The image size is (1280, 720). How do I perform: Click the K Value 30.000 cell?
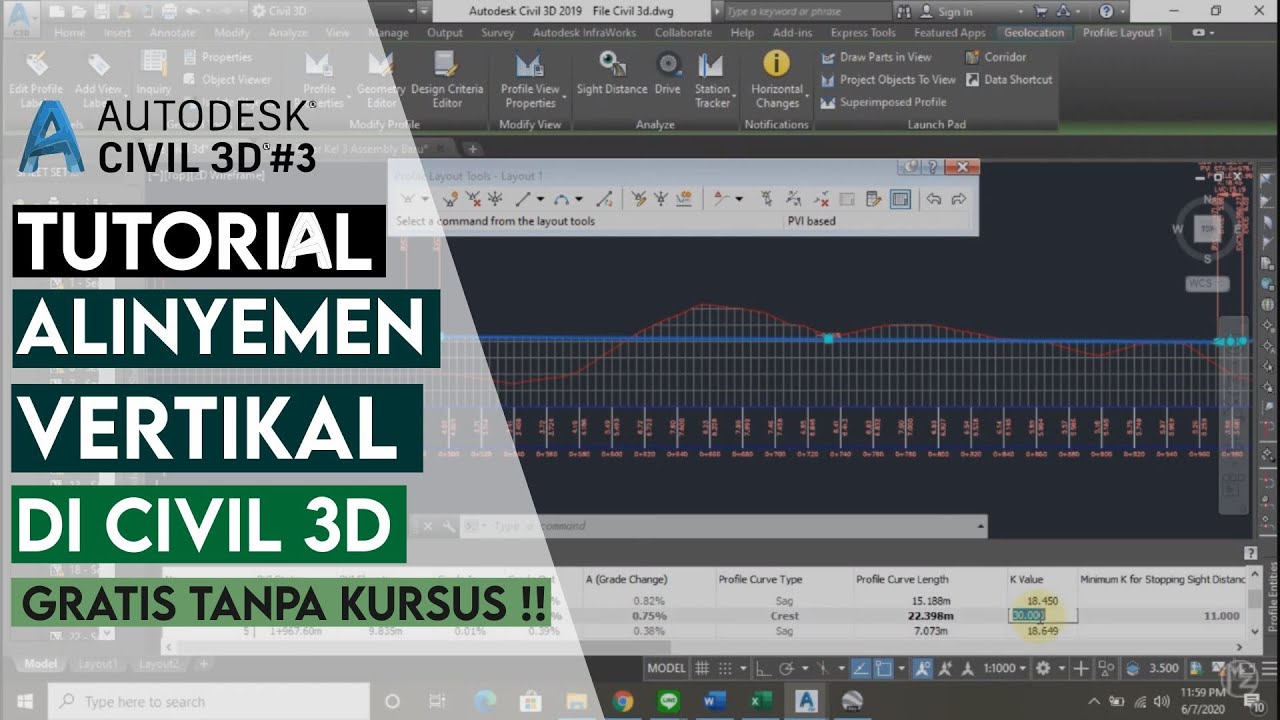[1042, 616]
